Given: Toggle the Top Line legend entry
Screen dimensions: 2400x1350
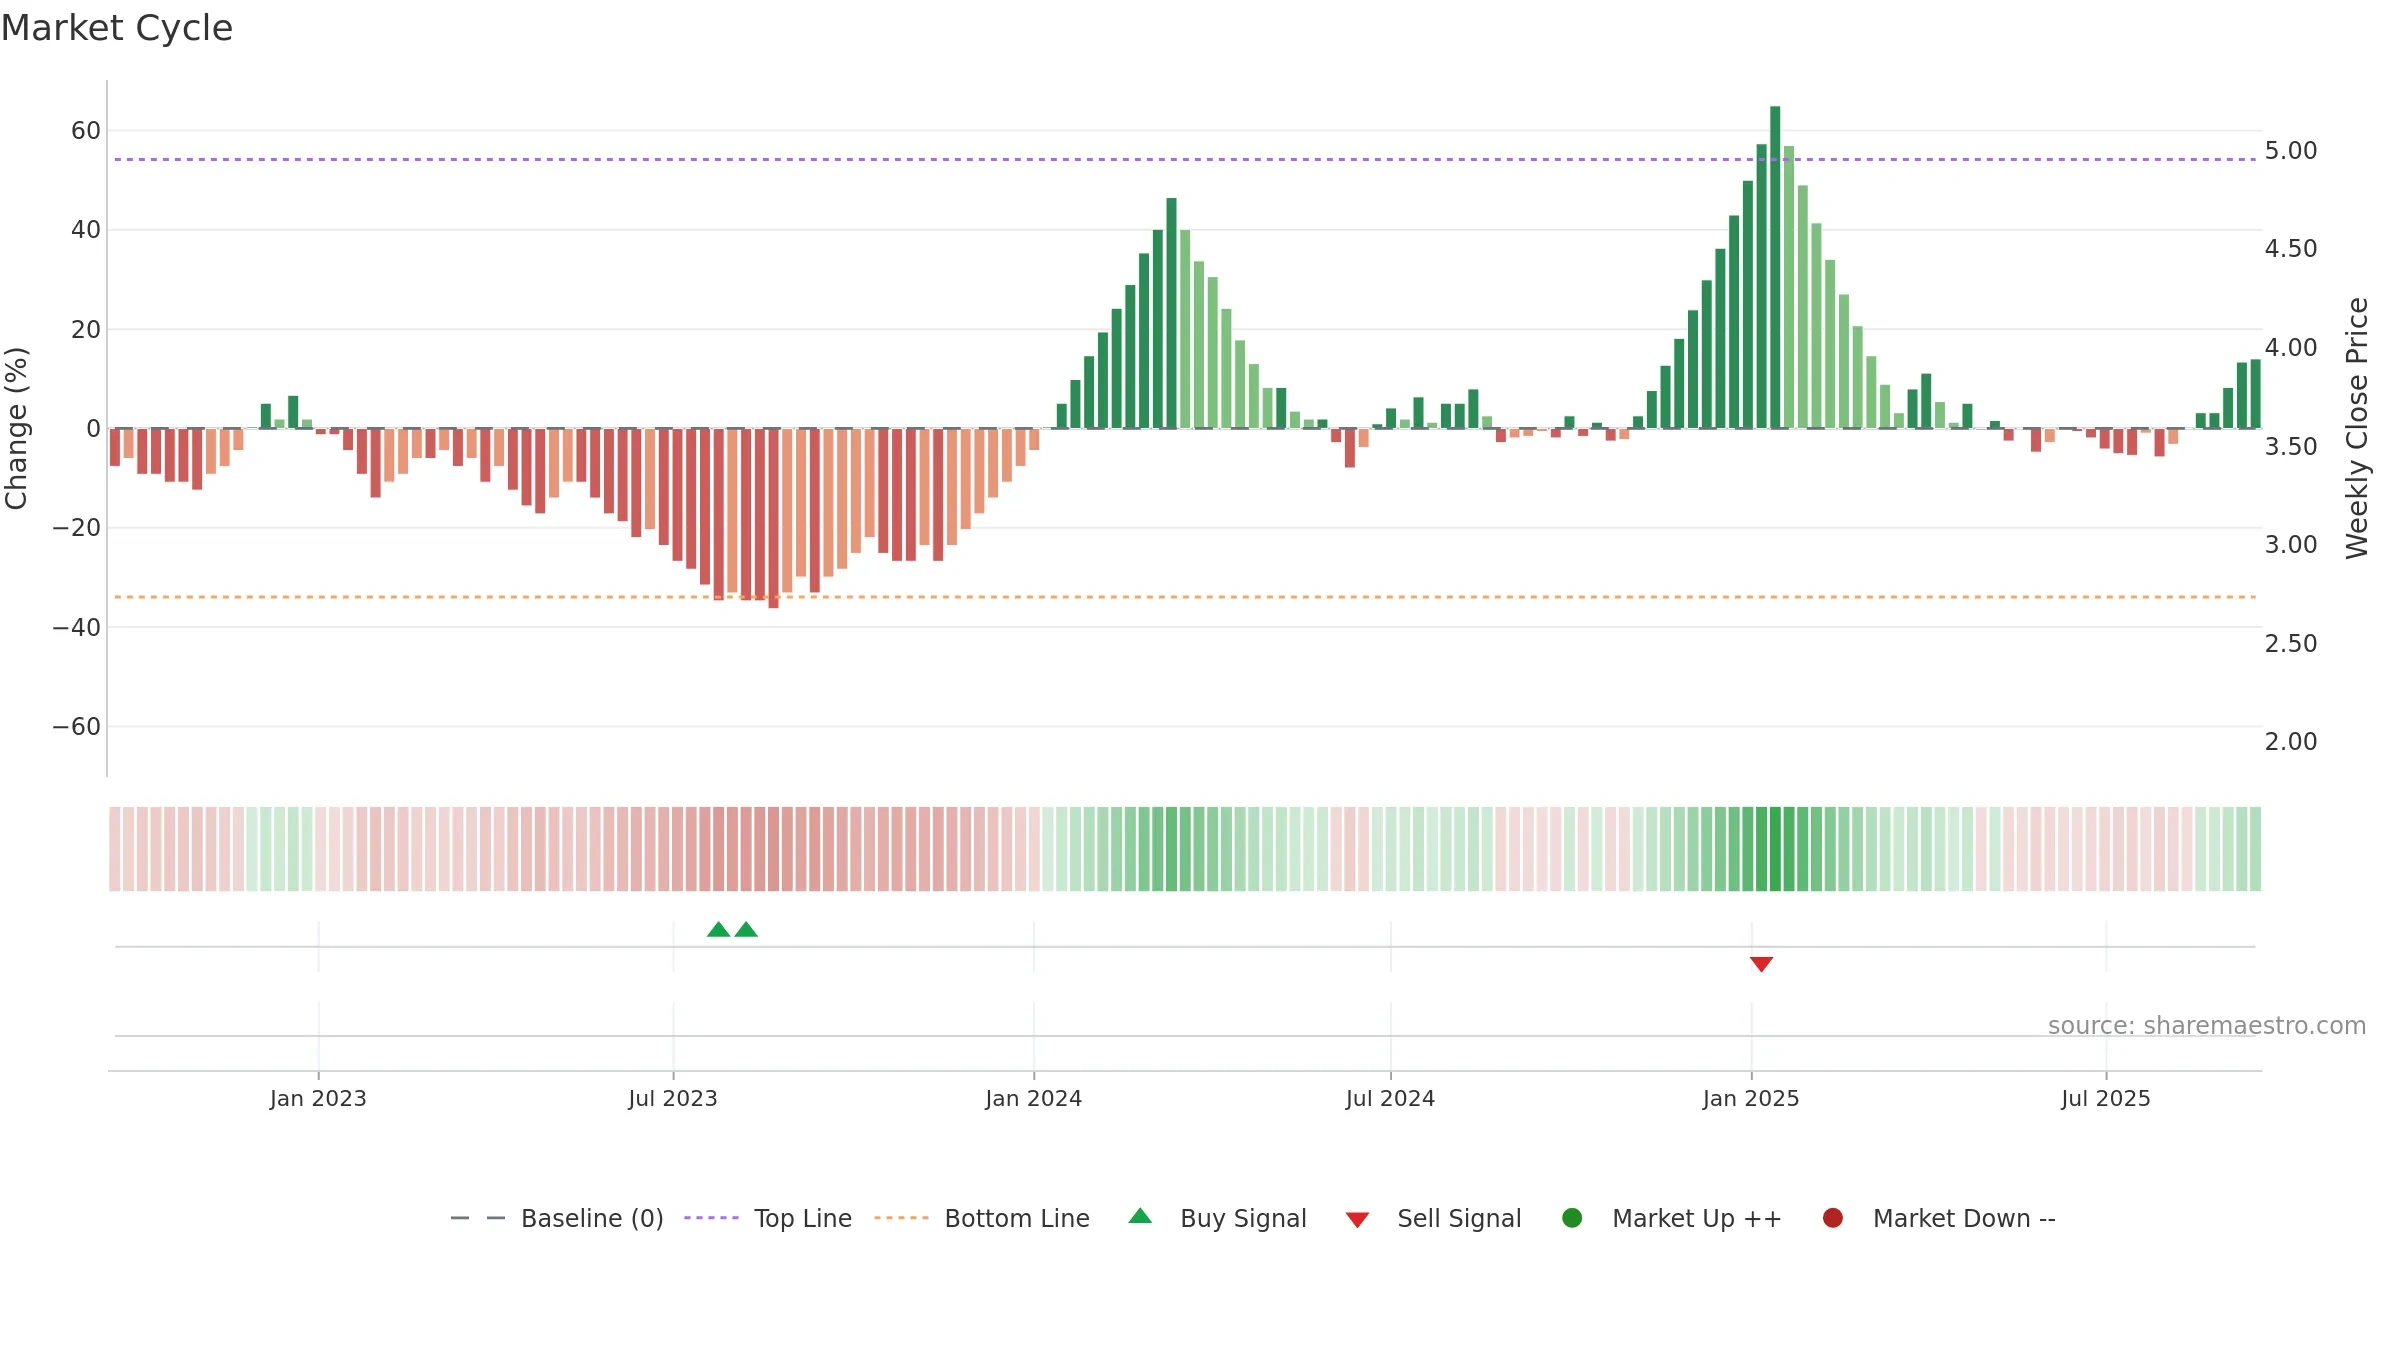Looking at the screenshot, I should [768, 1218].
